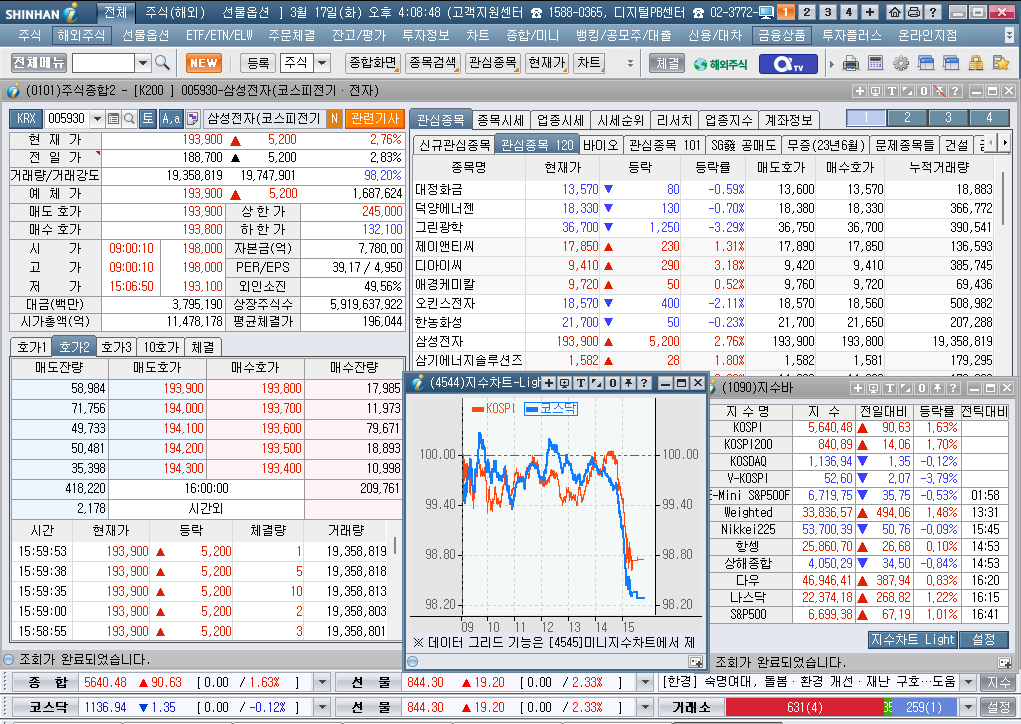Click the help icon in the 지수바 window title bar

pyautogui.click(x=953, y=388)
